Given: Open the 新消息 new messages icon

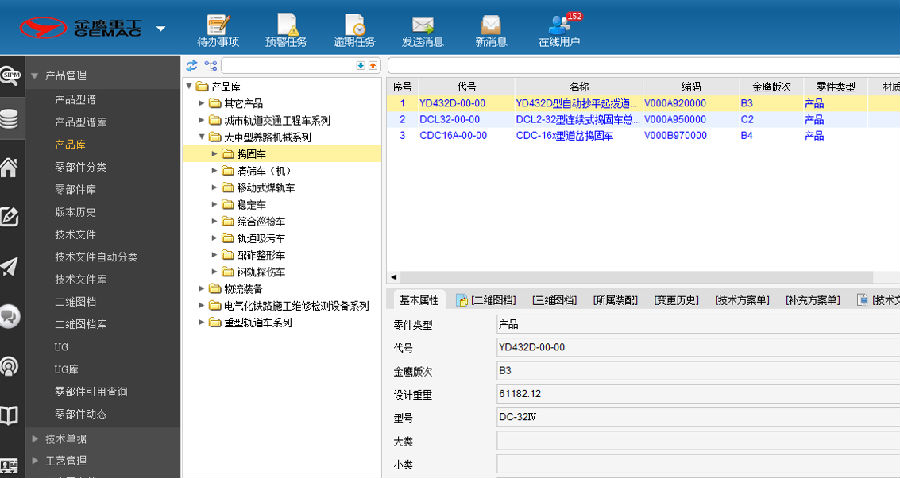Looking at the screenshot, I should pos(491,30).
